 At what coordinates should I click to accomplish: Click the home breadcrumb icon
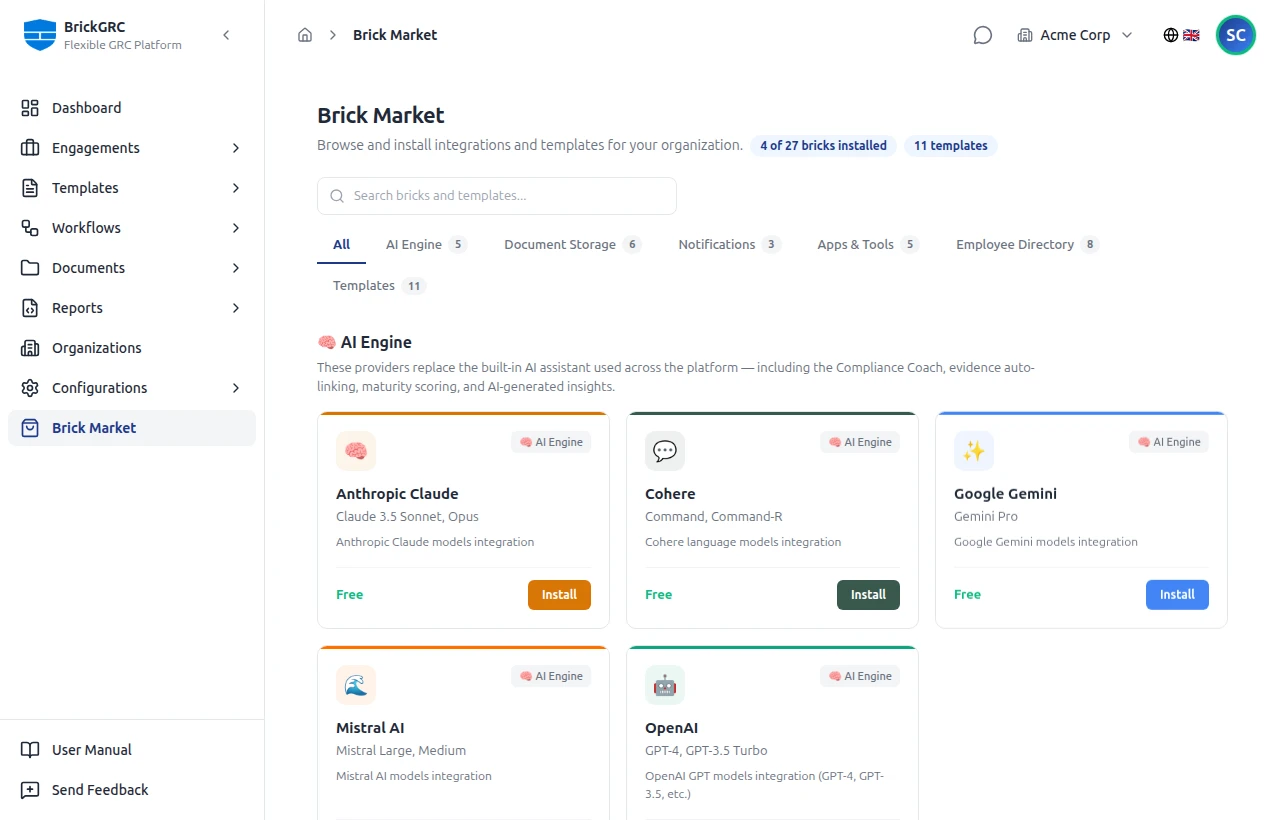pos(305,34)
